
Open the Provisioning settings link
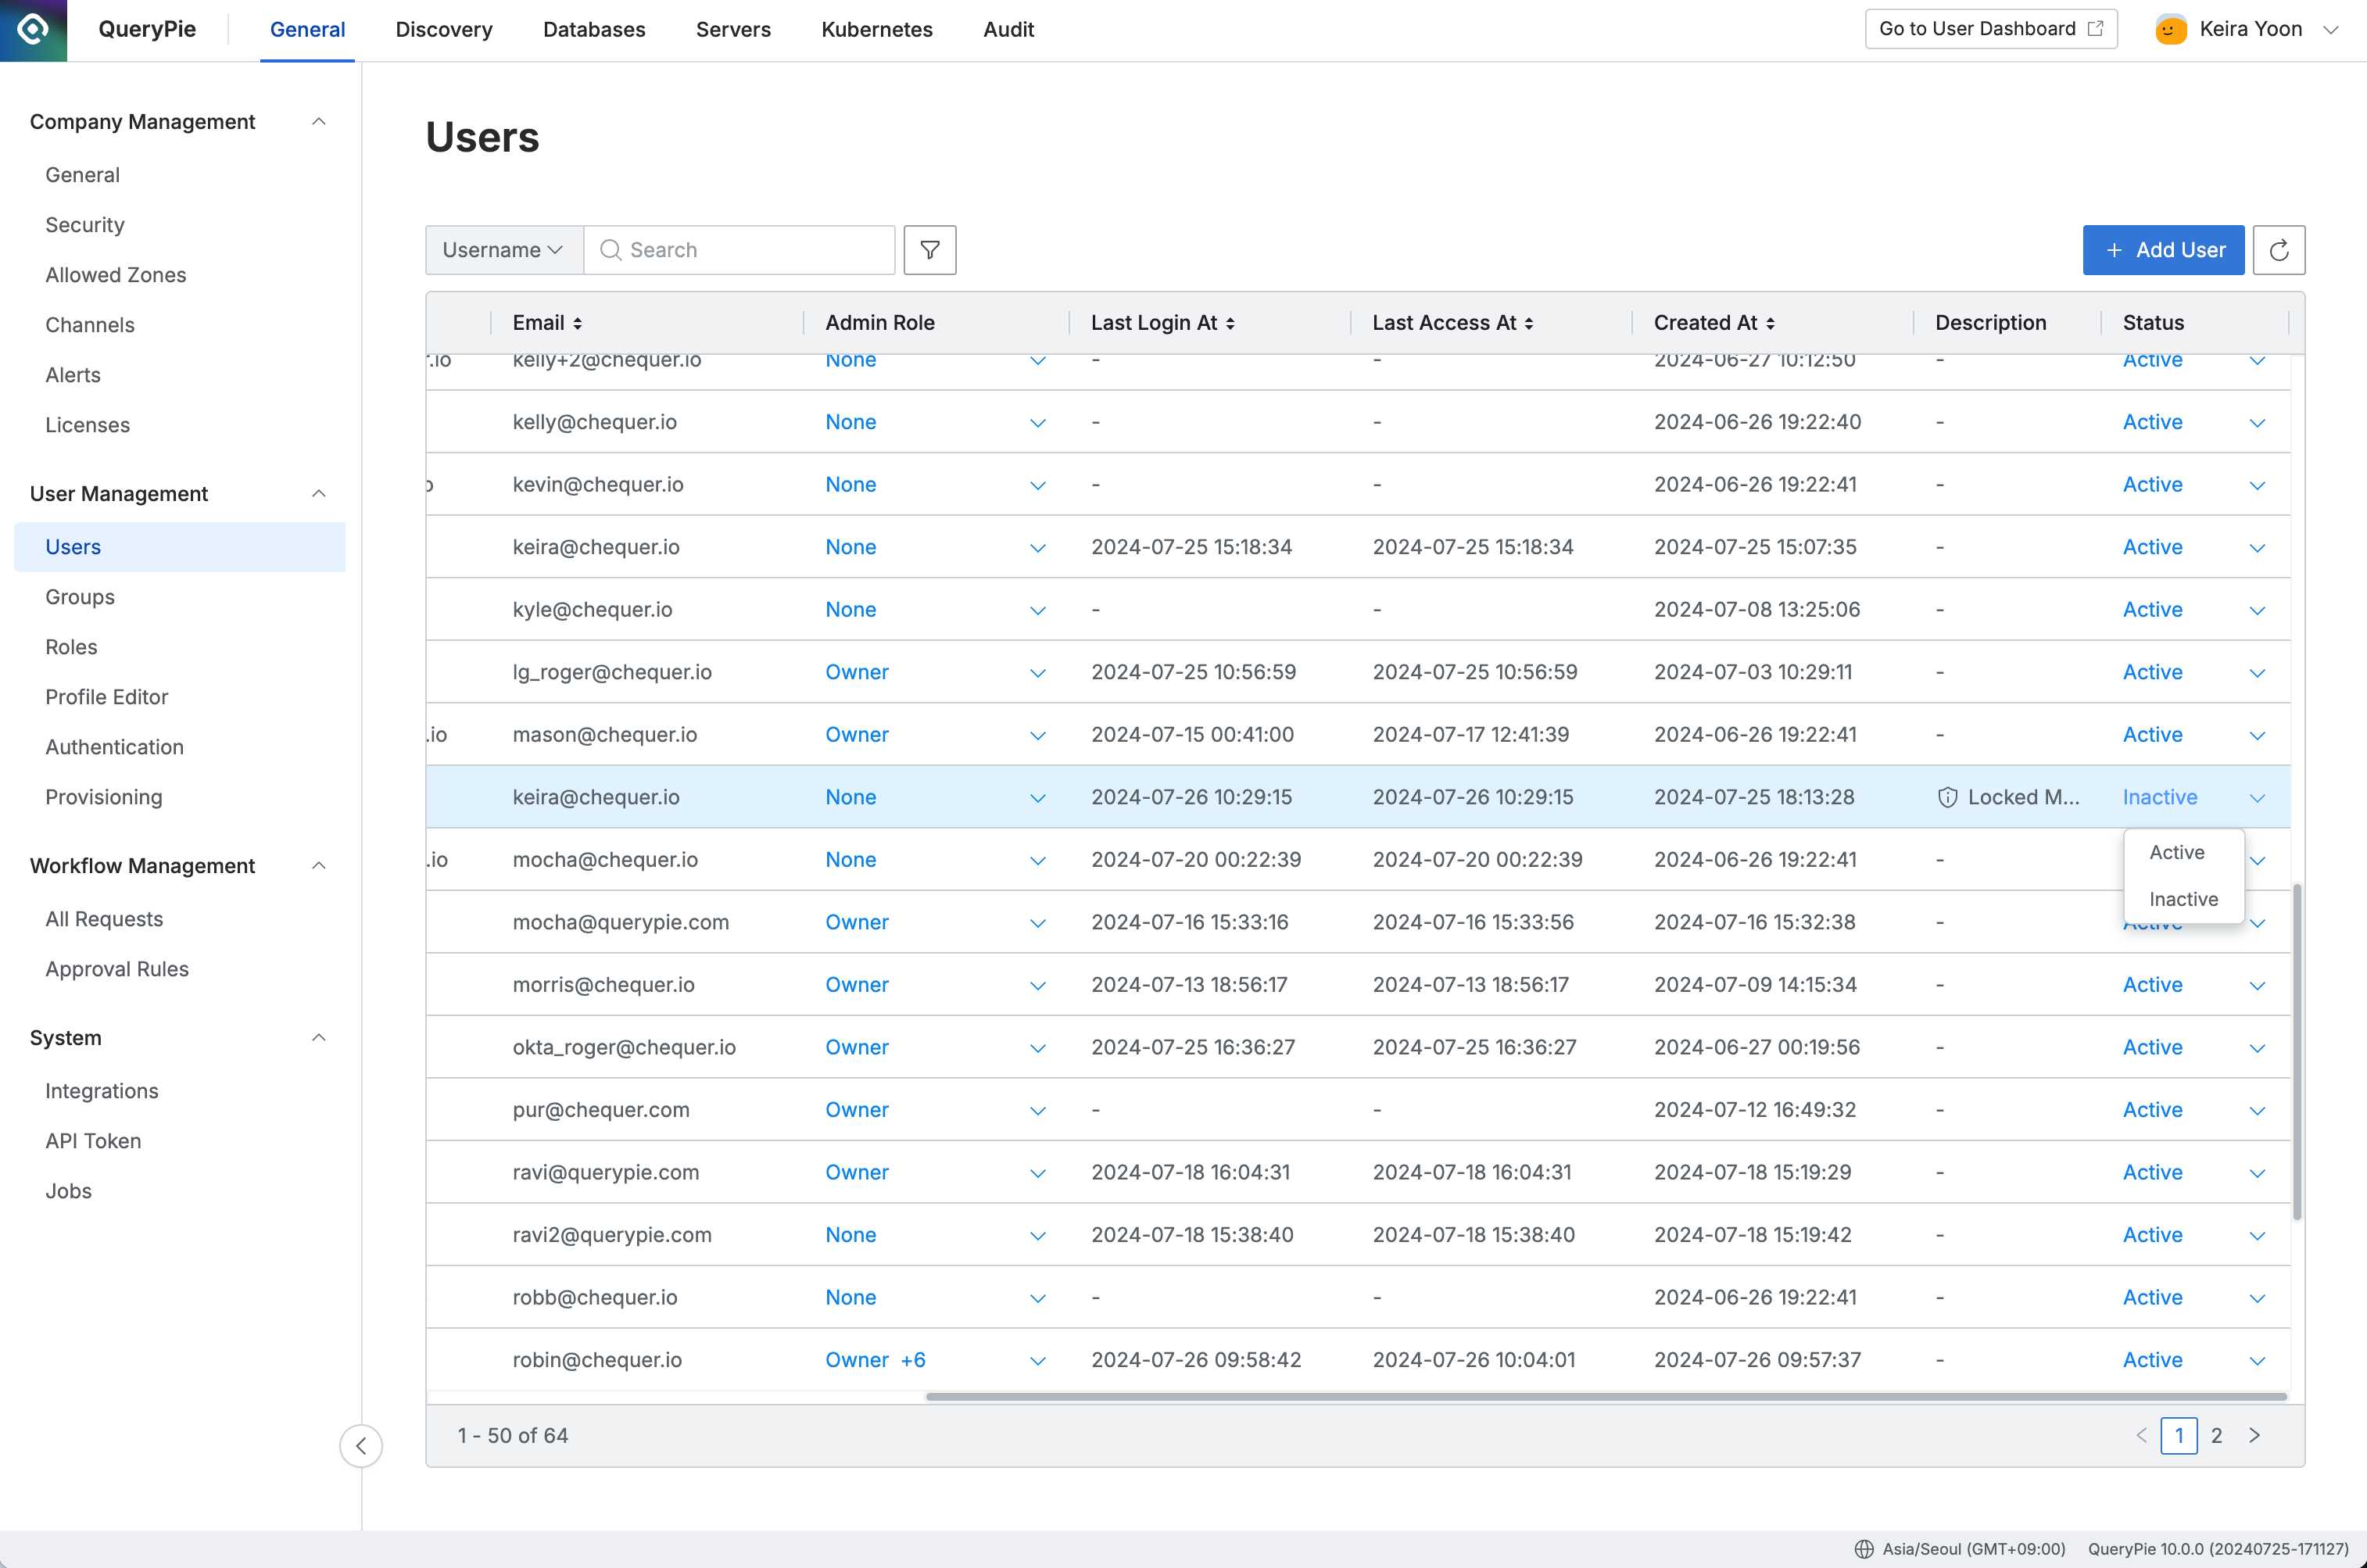coord(103,797)
